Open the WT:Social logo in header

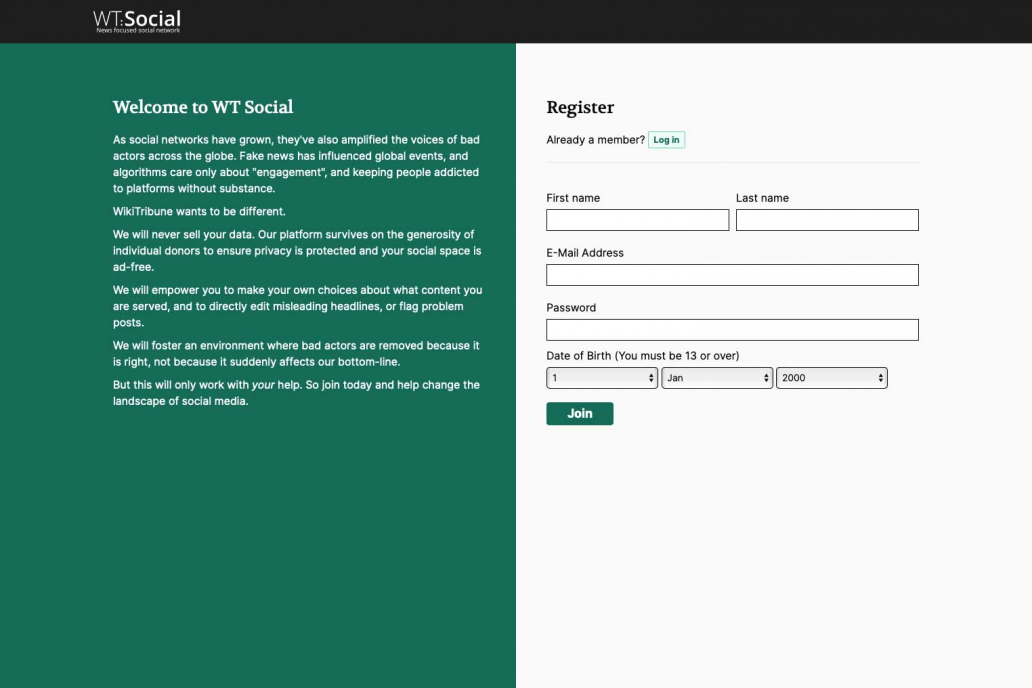[x=137, y=21]
